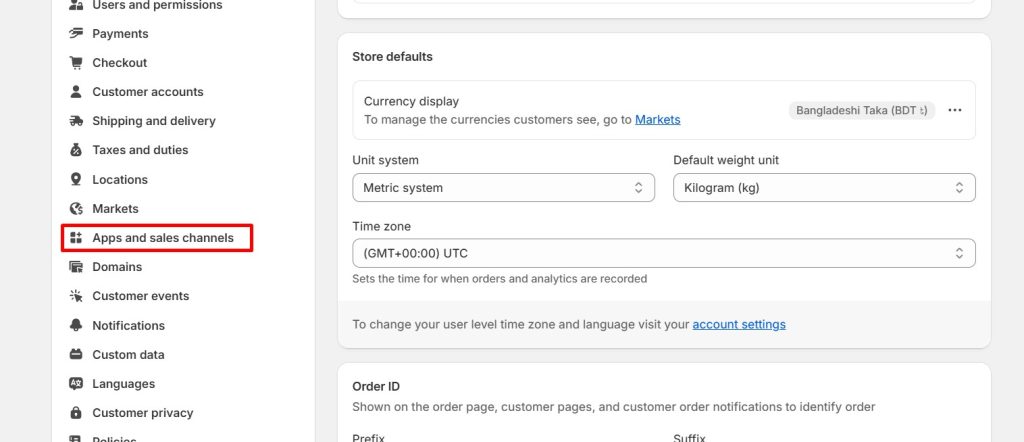This screenshot has width=1024, height=442.
Task: Click the Customer events cursor icon
Action: (76, 296)
